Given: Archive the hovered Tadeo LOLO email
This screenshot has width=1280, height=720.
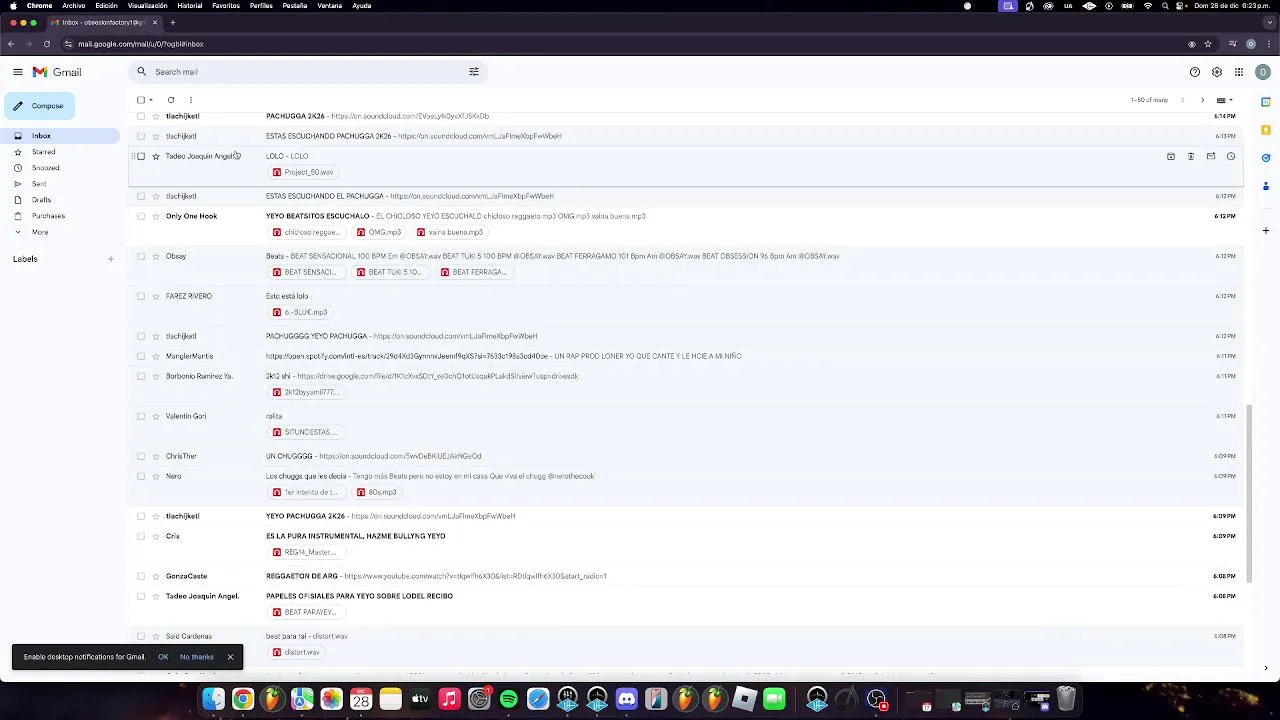Looking at the screenshot, I should pyautogui.click(x=1170, y=156).
